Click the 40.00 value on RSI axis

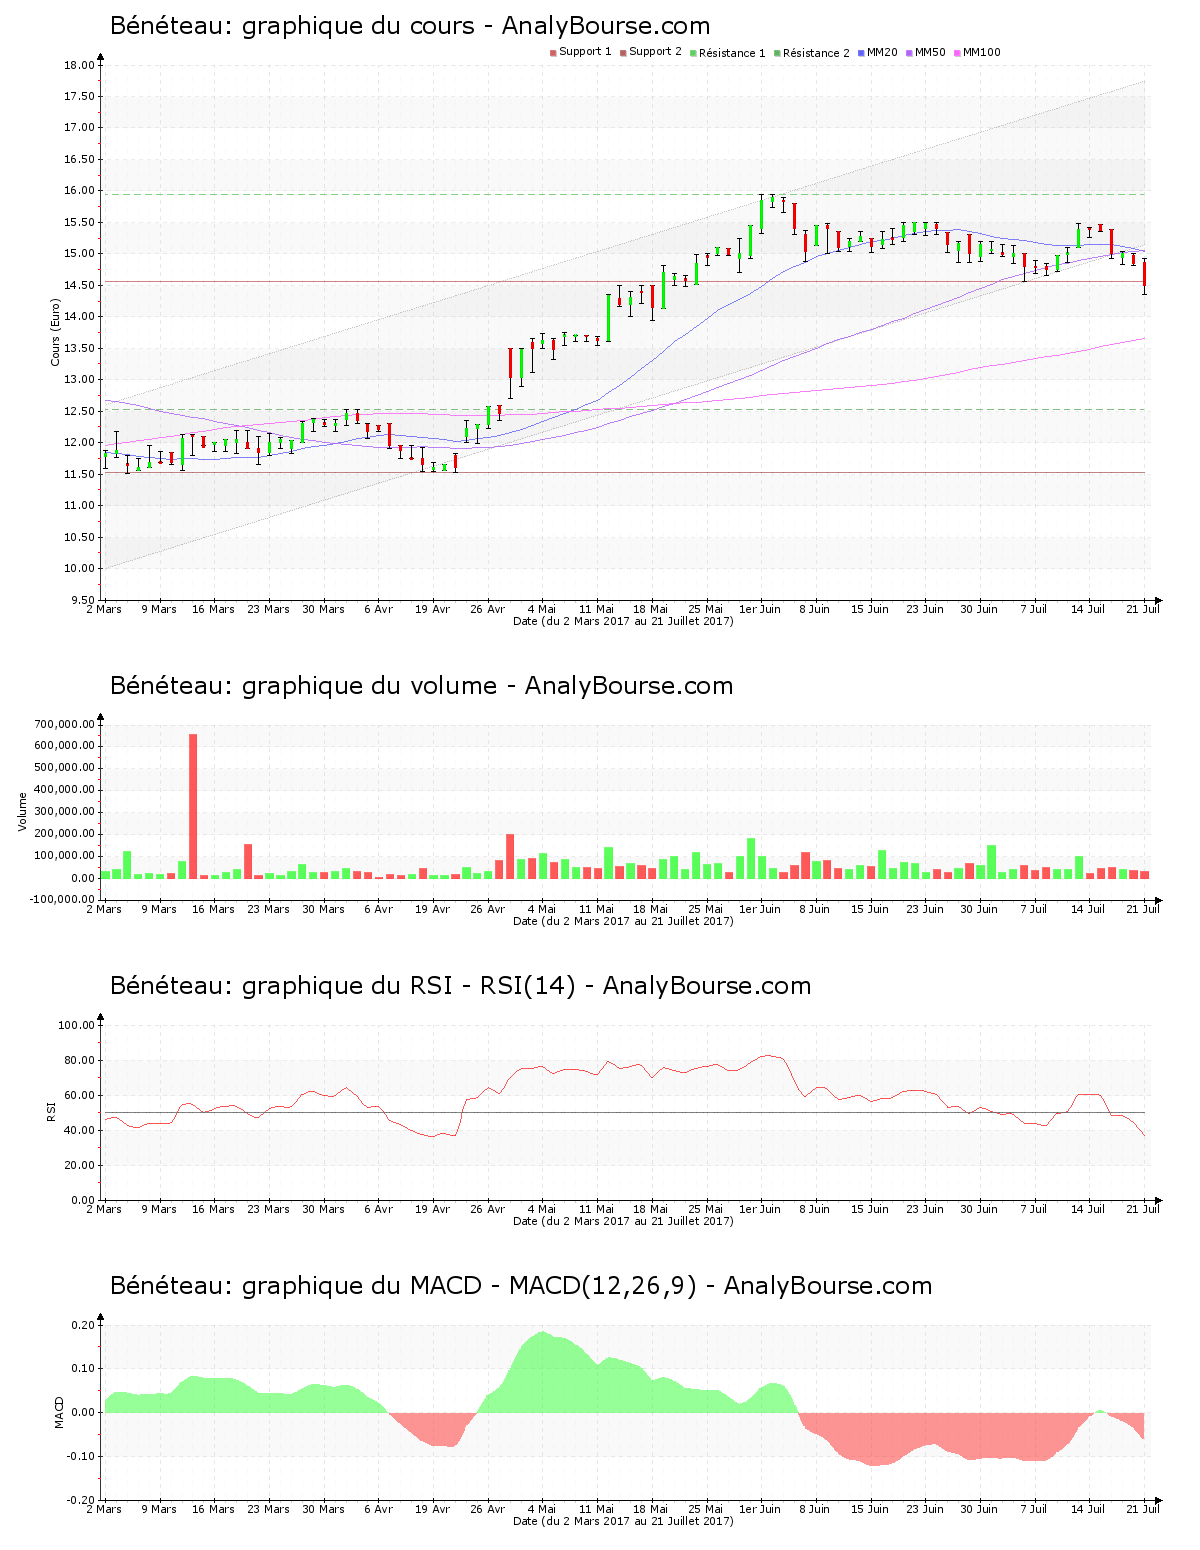pyautogui.click(x=80, y=1130)
